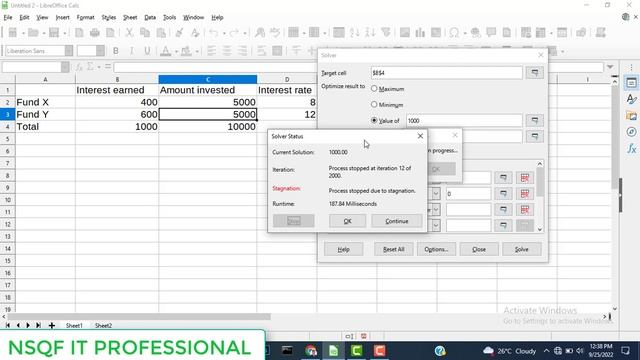Click the Value of shrink button
The height and width of the screenshot is (360, 640).
click(x=534, y=120)
